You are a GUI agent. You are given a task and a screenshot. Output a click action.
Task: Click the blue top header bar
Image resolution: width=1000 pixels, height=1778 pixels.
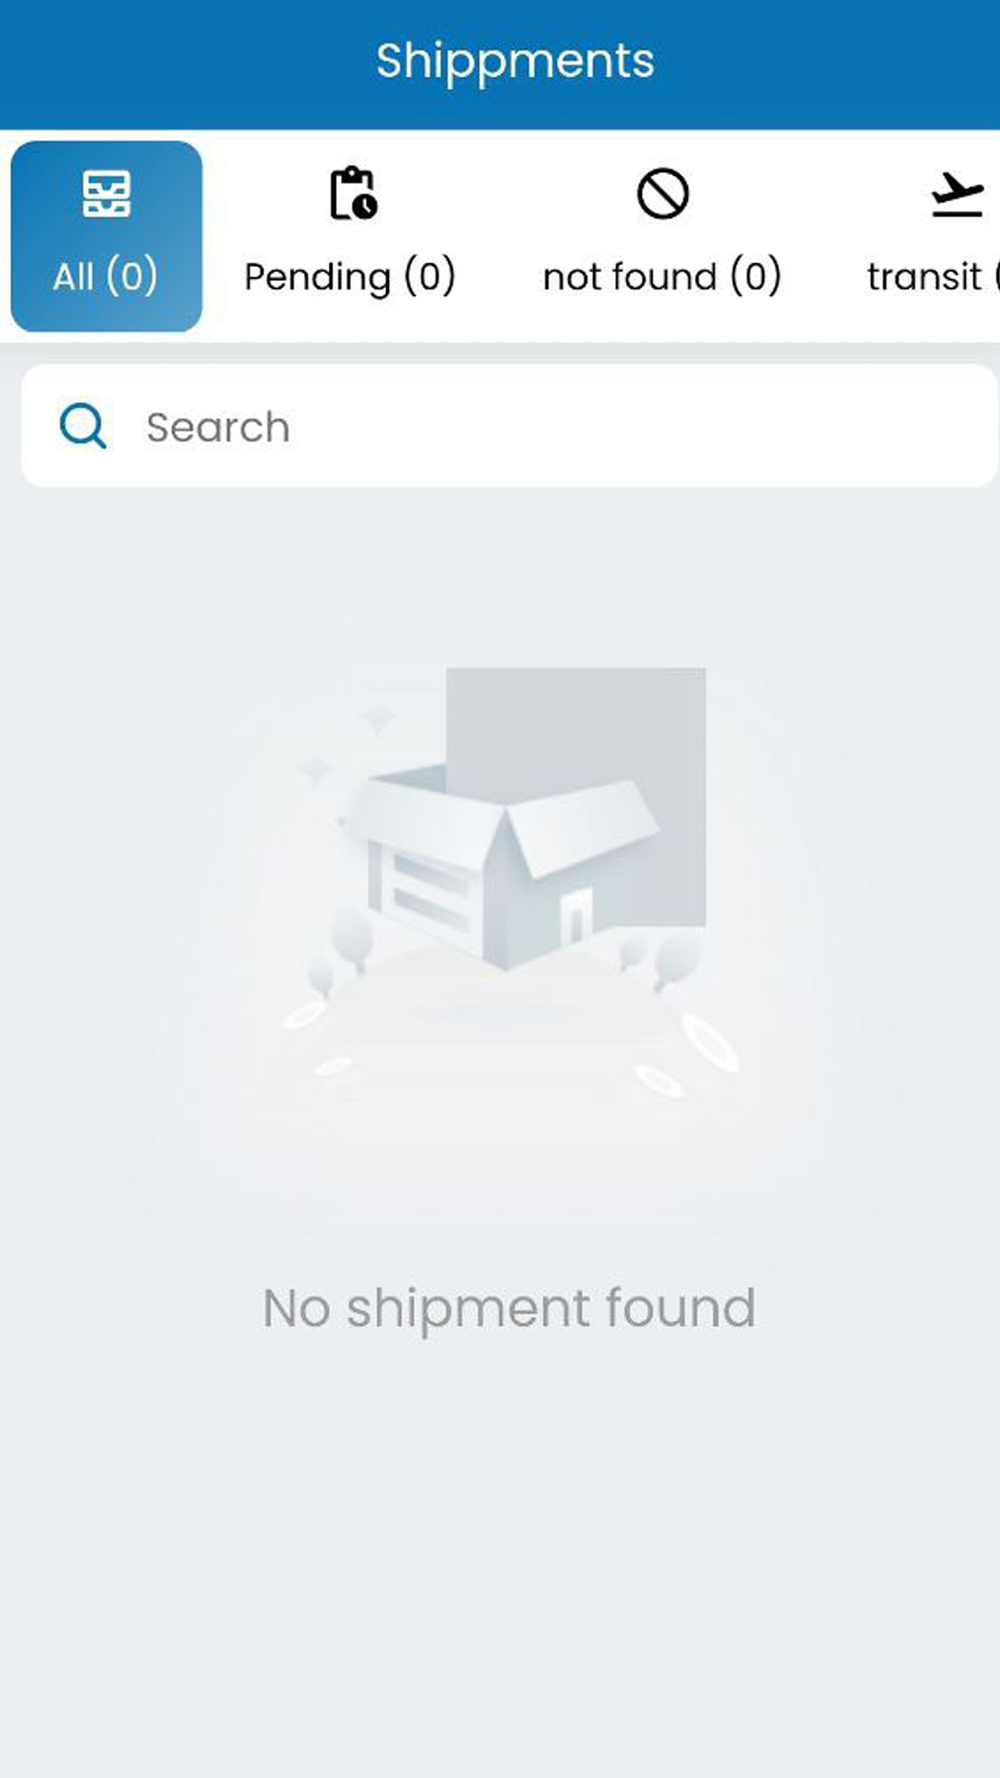tap(500, 65)
